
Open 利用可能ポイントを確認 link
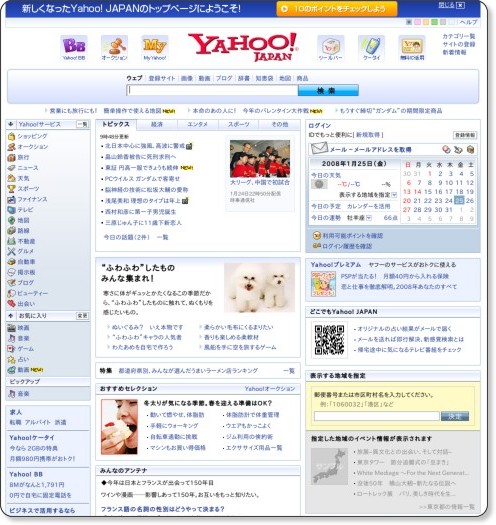[353, 236]
